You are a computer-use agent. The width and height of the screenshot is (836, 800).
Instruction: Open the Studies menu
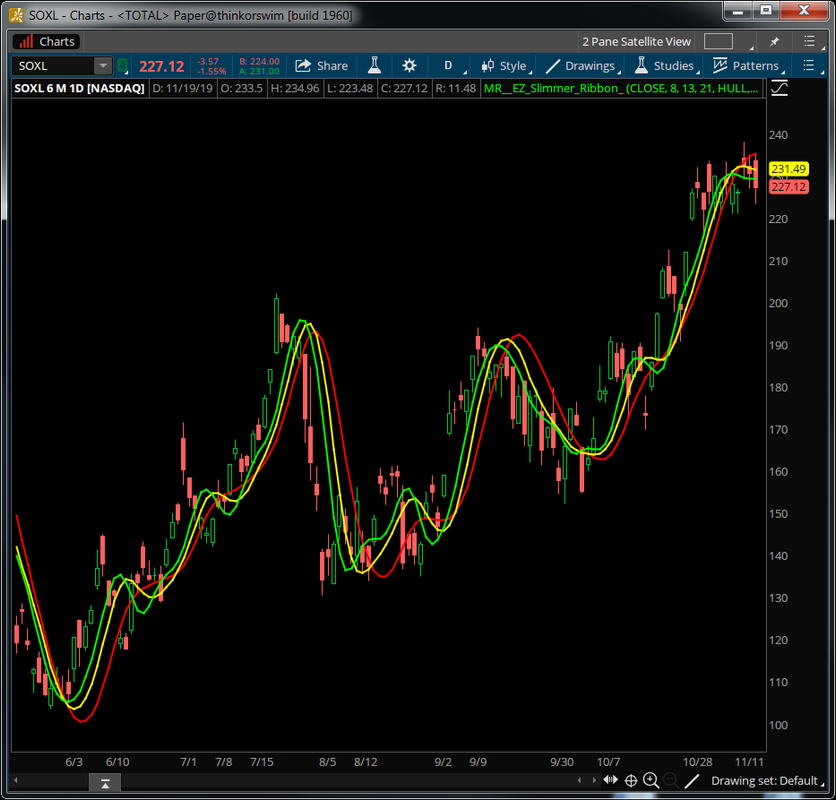pos(666,66)
